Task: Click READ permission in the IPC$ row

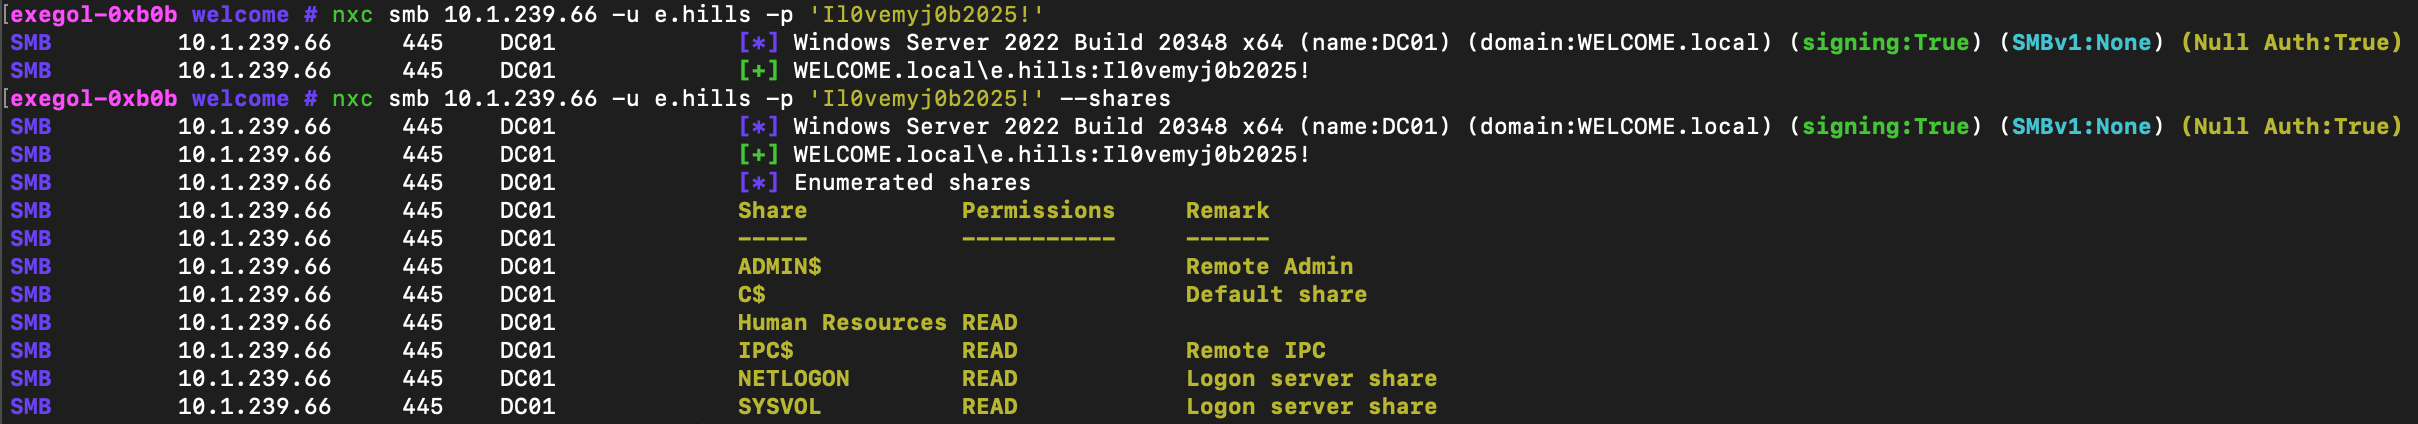Action: 989,351
